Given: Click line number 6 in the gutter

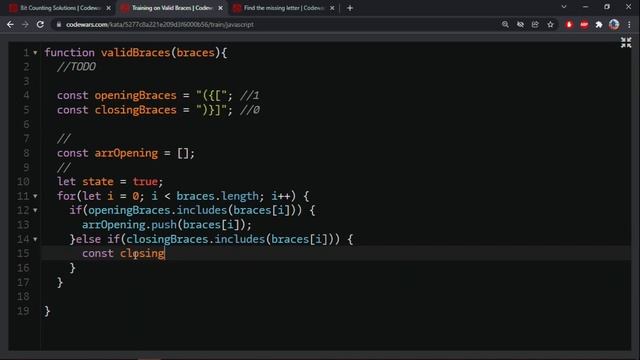Looking at the screenshot, I should click(x=27, y=124).
